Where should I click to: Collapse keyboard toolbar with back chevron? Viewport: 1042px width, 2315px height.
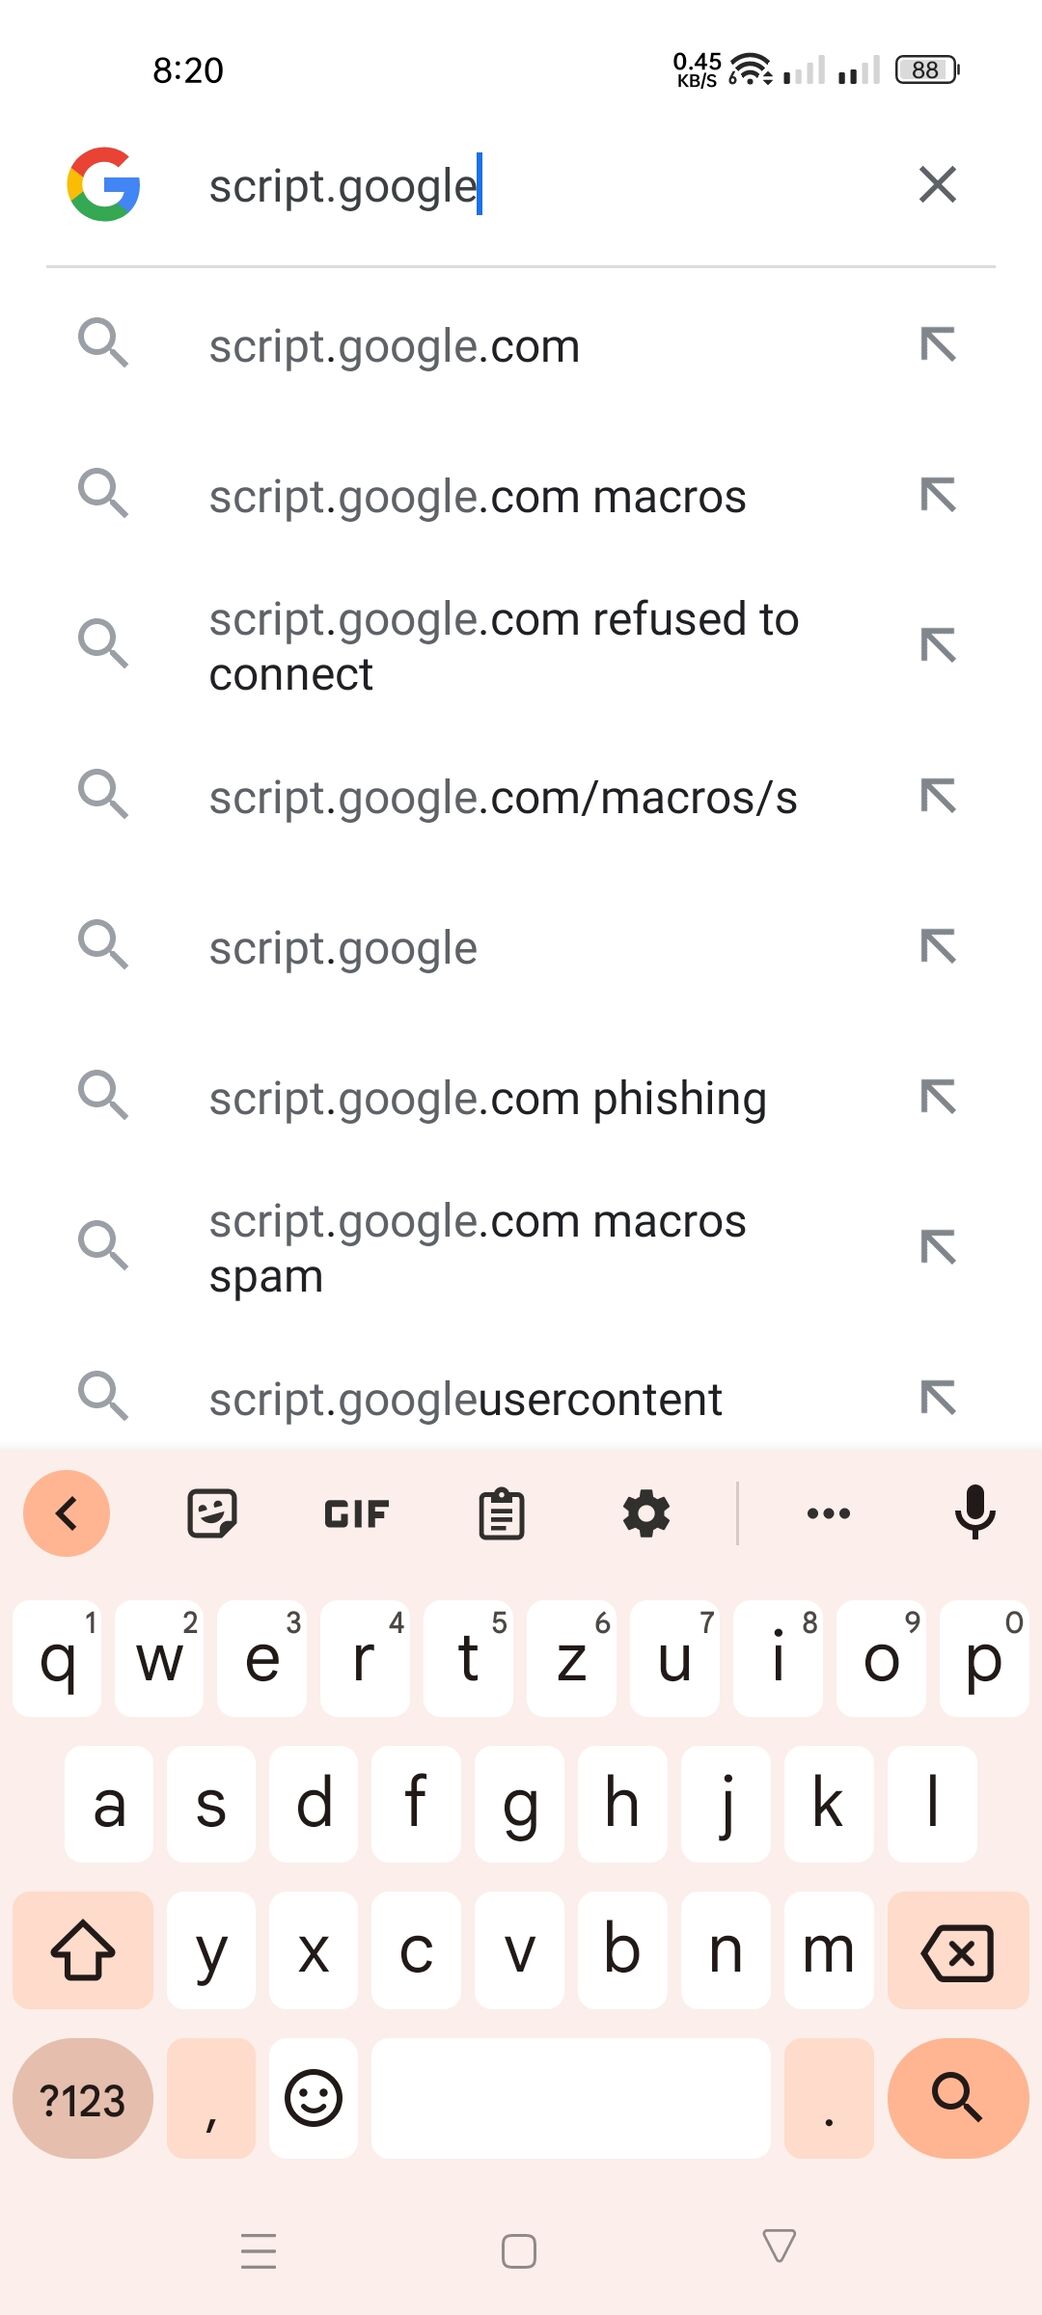(x=66, y=1513)
